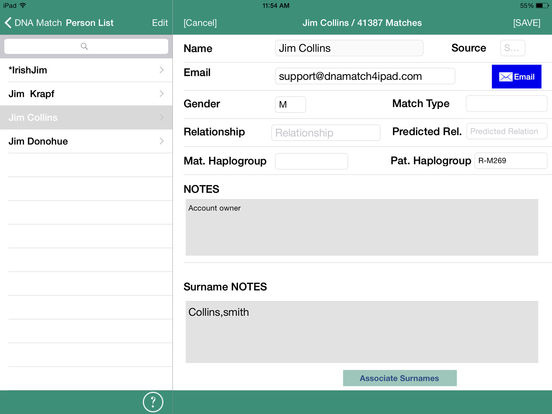
Task: Click the Surname NOTES heading
Action: [225, 287]
